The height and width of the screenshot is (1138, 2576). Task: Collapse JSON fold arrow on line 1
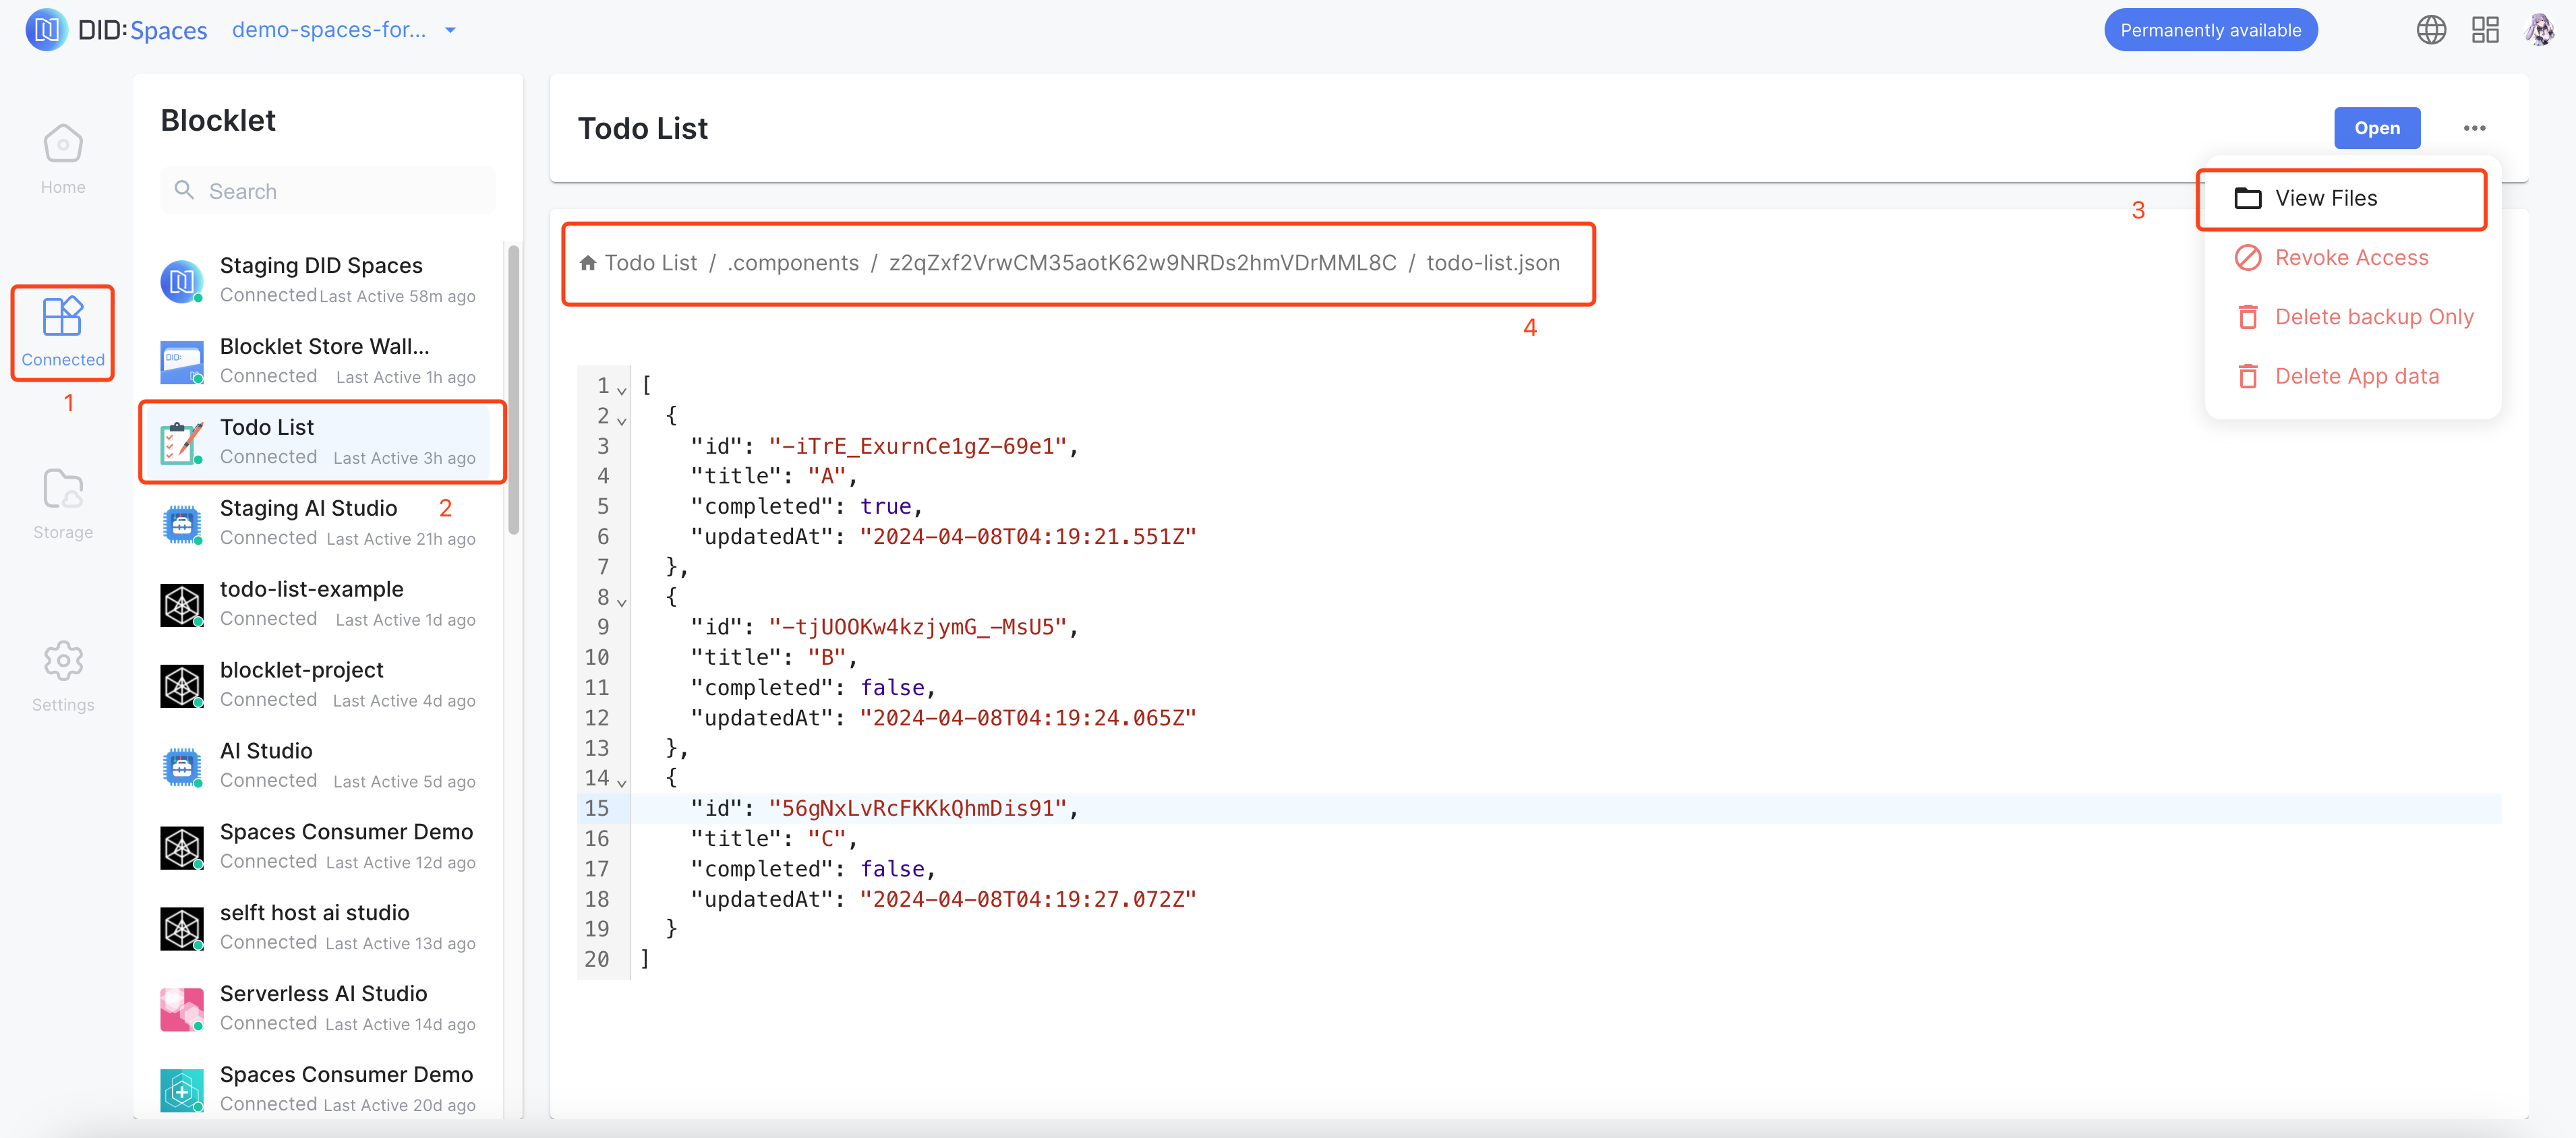(621, 390)
